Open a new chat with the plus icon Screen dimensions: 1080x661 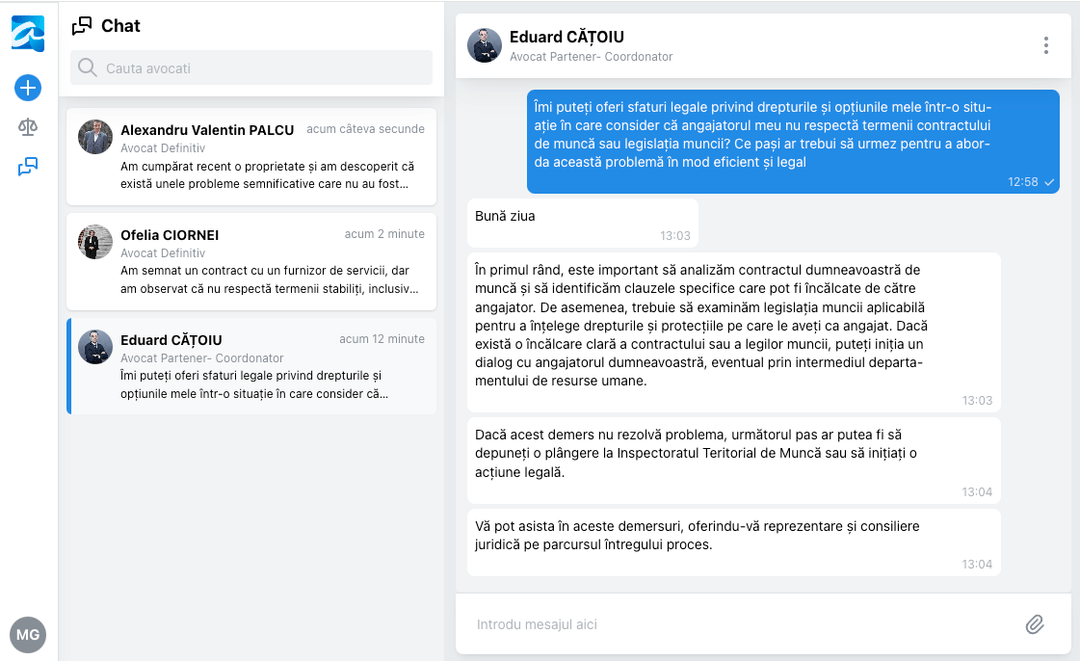pos(27,88)
